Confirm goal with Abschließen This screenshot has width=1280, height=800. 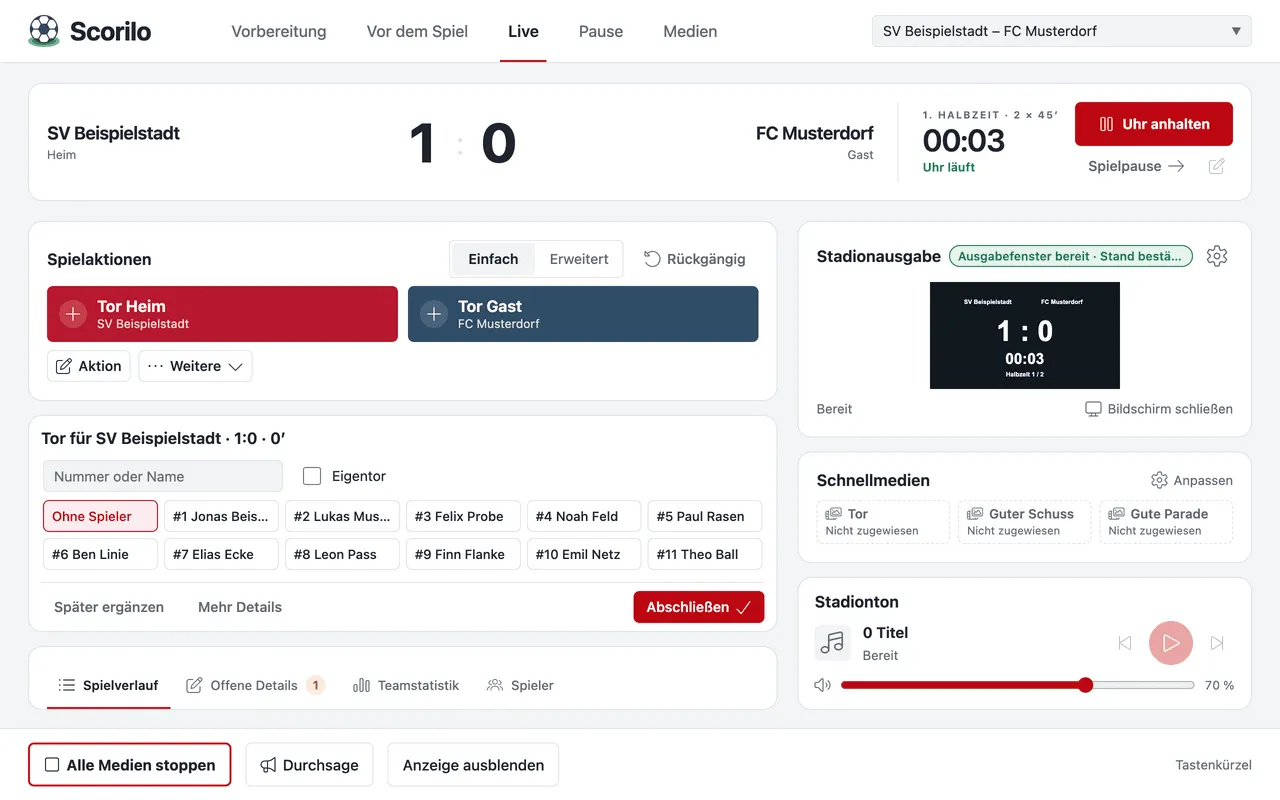click(699, 607)
